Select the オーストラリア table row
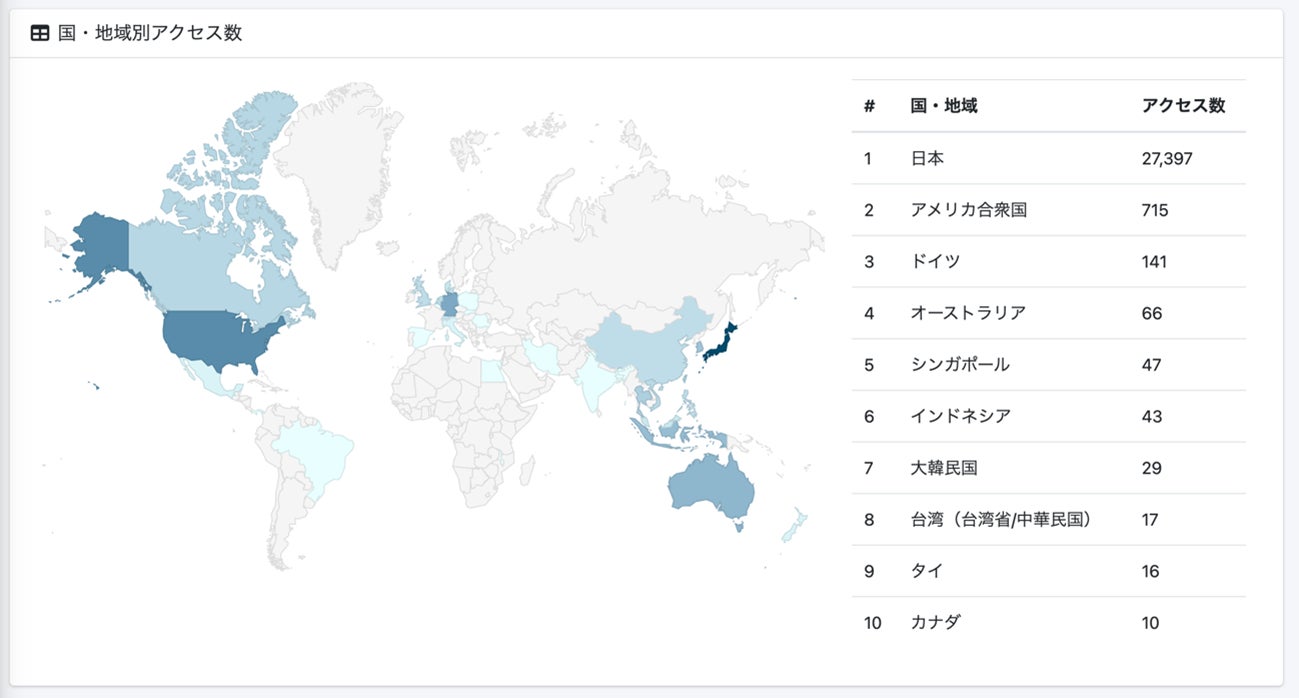This screenshot has width=1299, height=698. (1048, 313)
